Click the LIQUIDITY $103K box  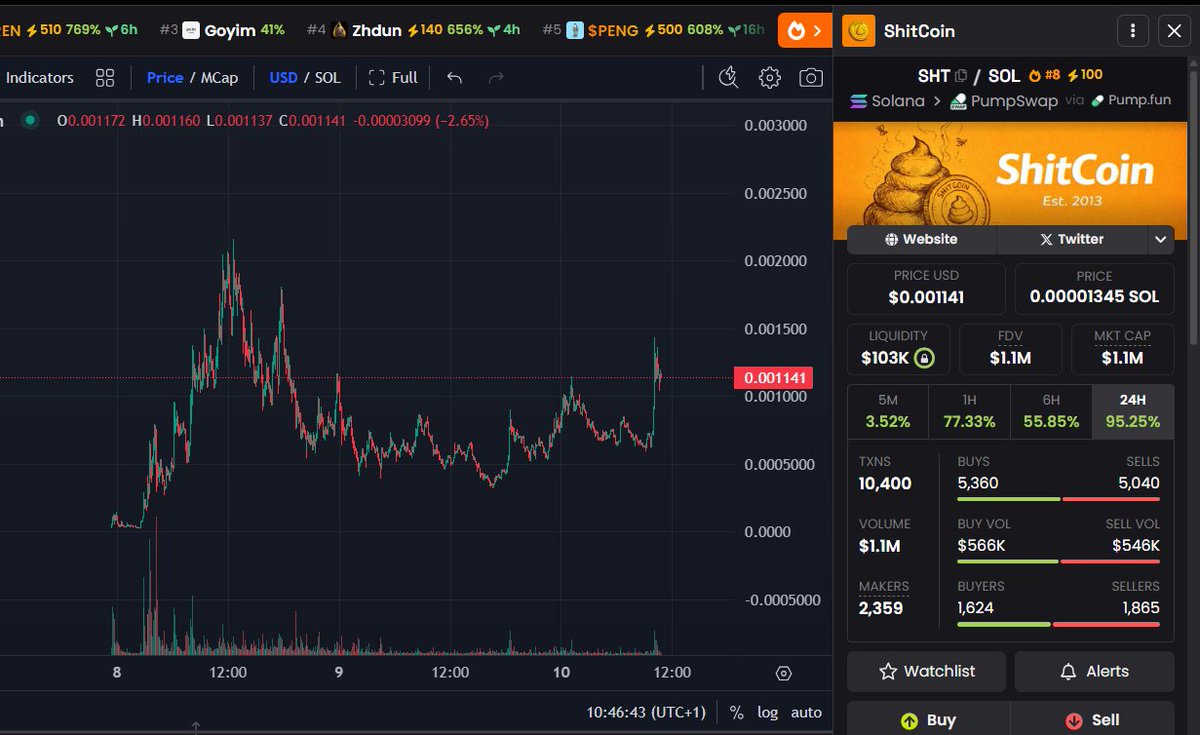click(x=898, y=348)
